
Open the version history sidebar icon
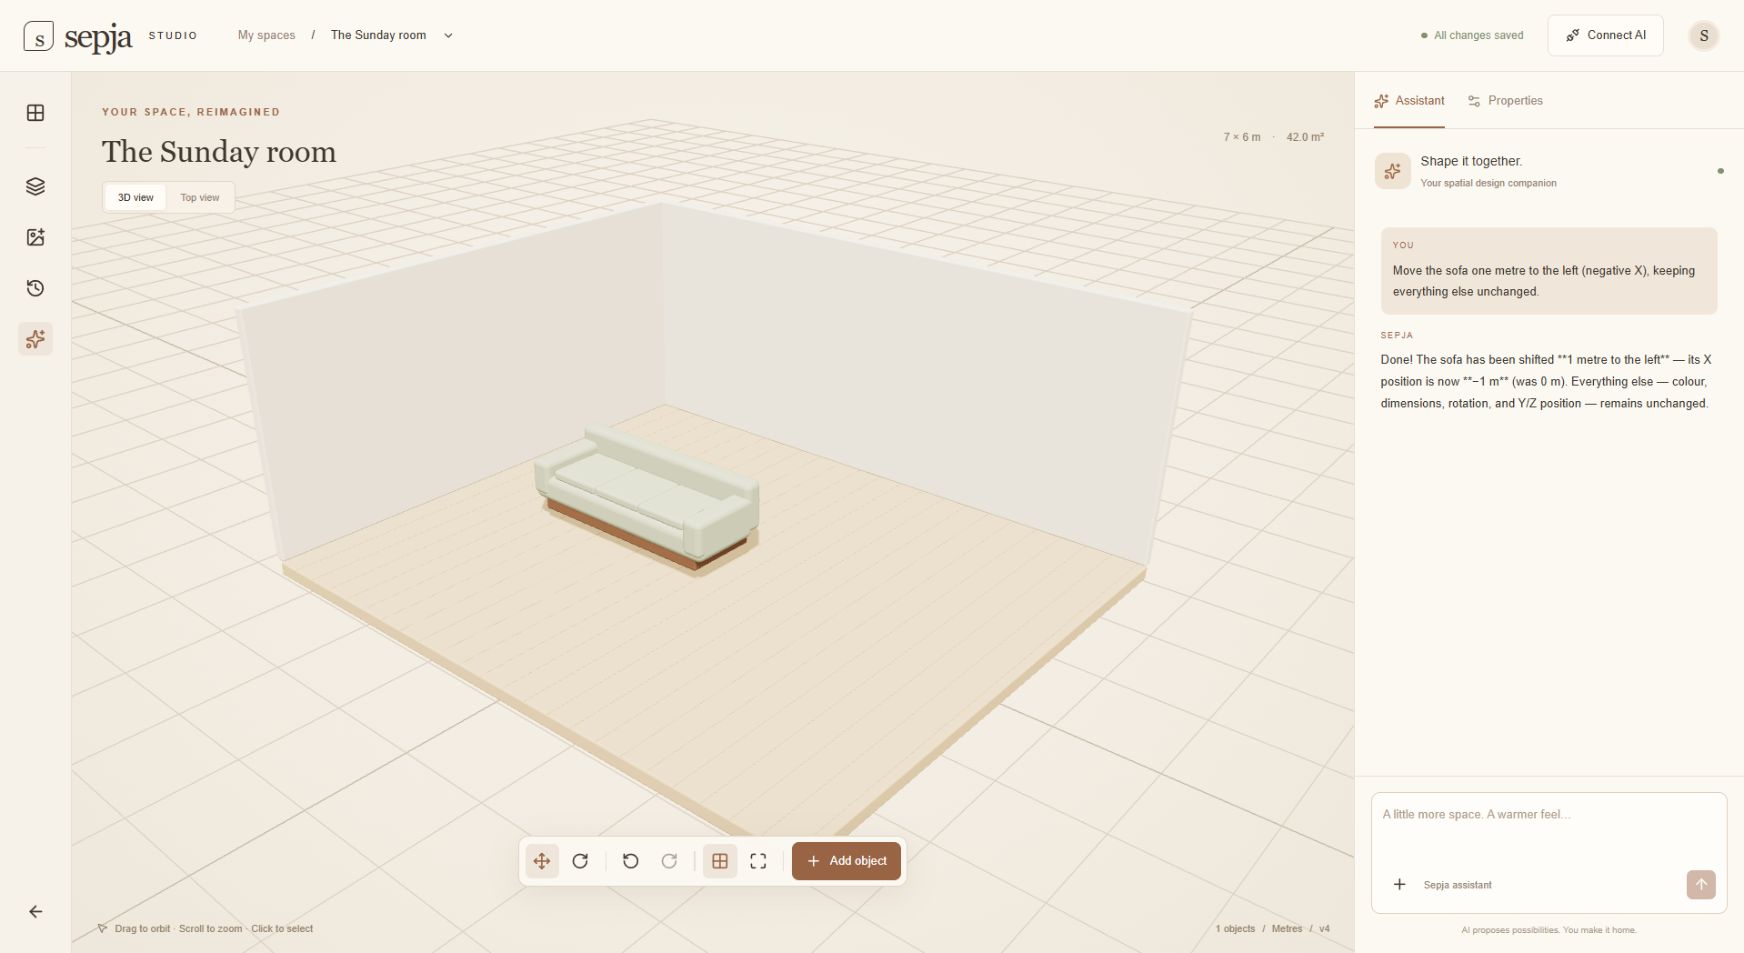click(35, 288)
